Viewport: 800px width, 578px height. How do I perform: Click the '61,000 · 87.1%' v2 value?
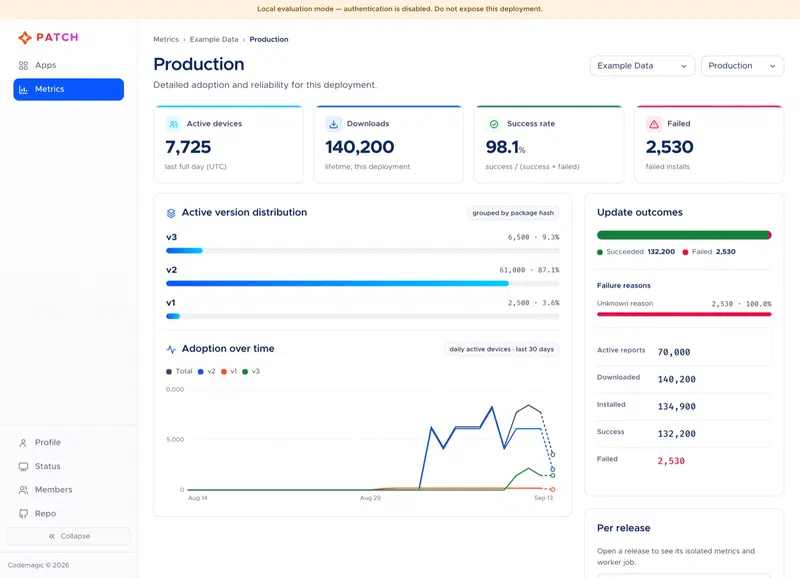(x=529, y=270)
